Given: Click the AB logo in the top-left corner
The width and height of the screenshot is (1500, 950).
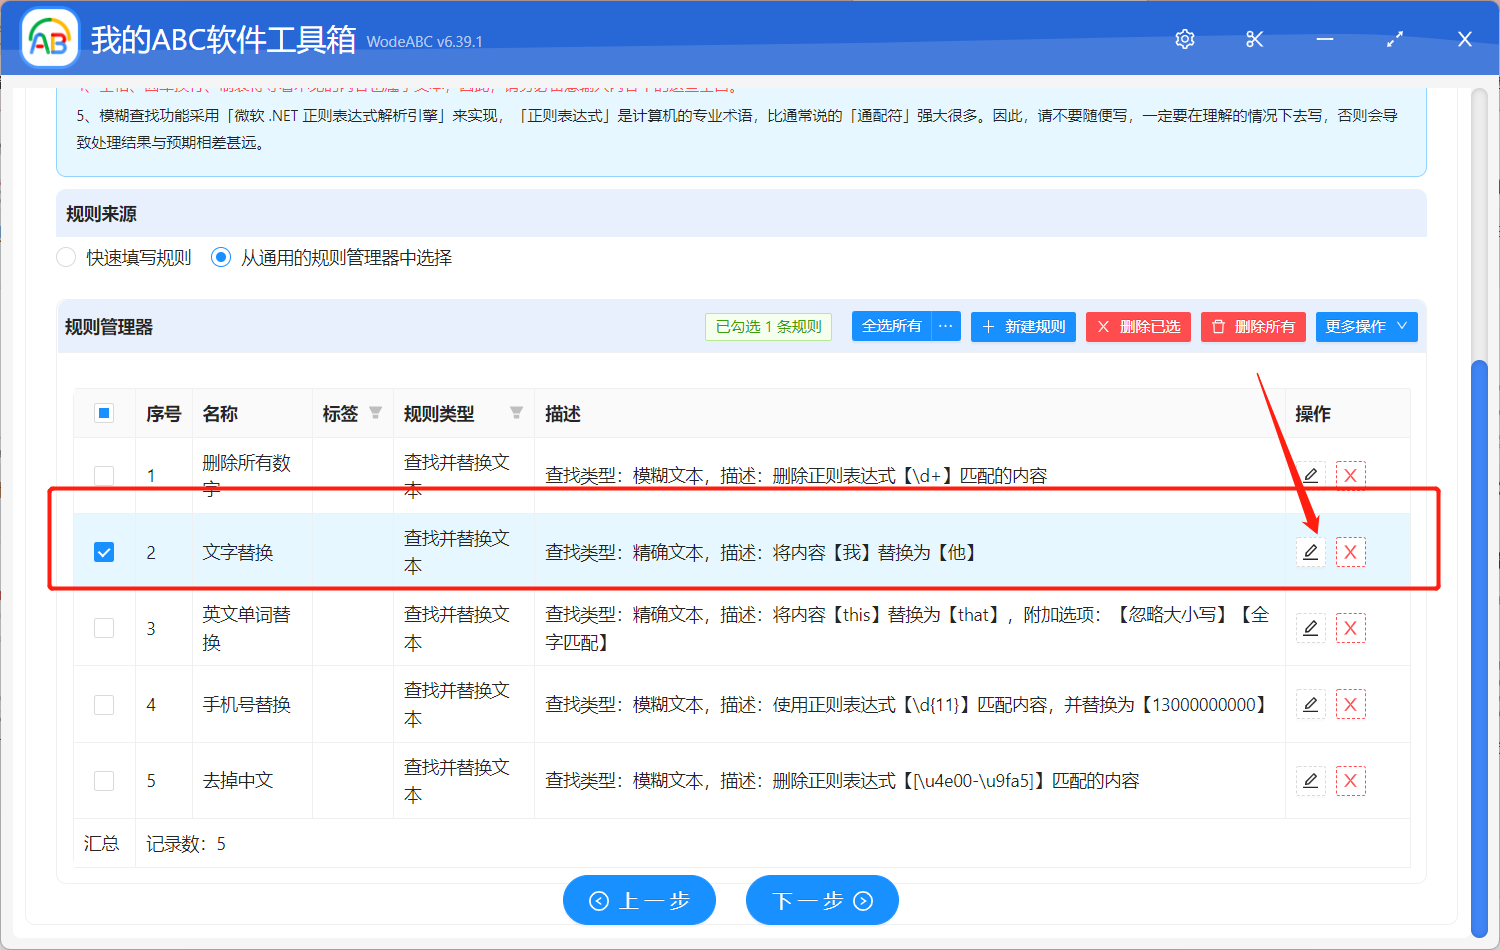Looking at the screenshot, I should [49, 37].
